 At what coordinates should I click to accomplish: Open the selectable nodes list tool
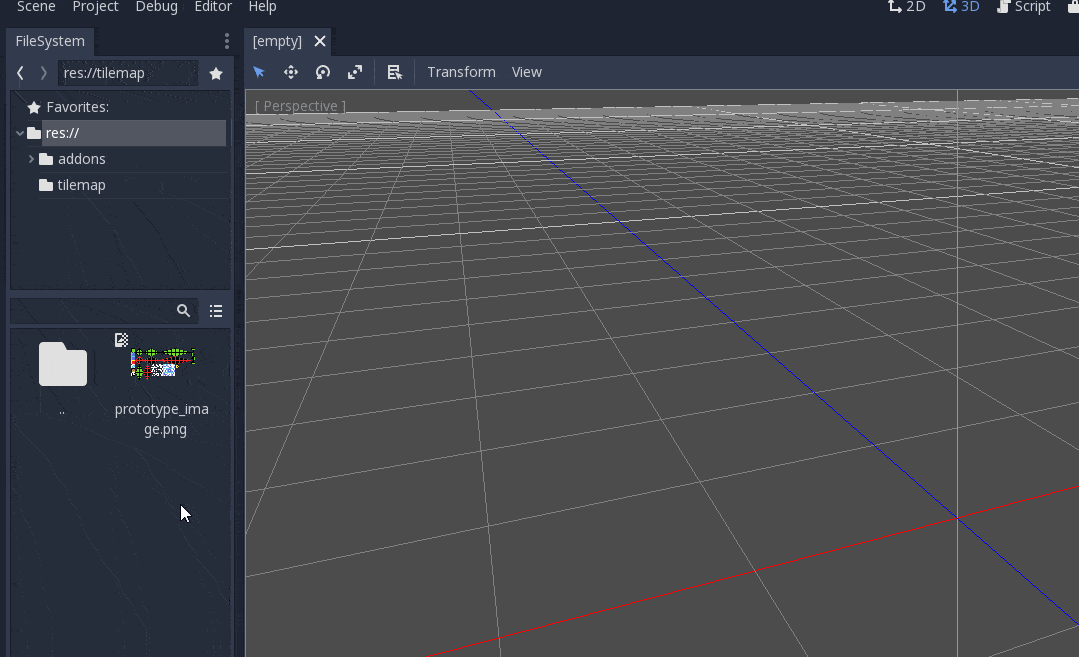click(394, 71)
